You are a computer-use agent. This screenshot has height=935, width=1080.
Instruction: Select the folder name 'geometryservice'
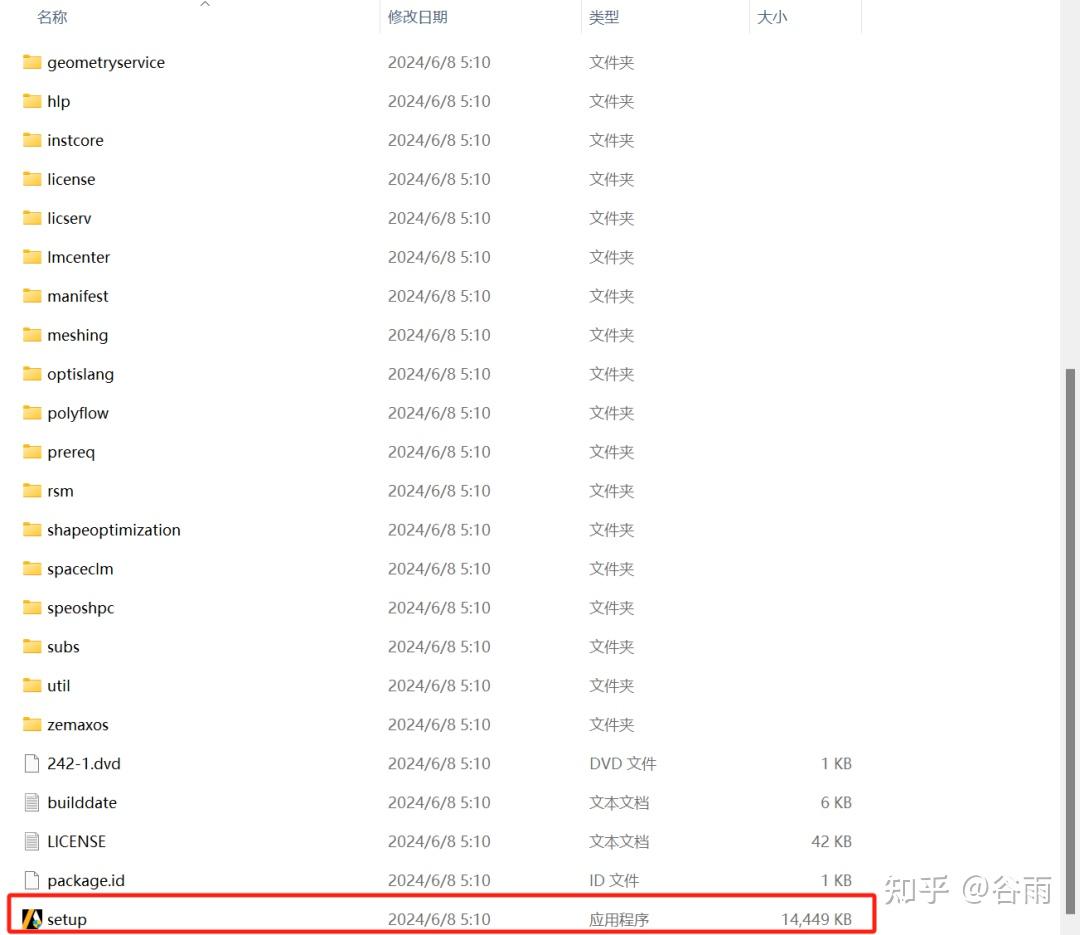pyautogui.click(x=106, y=62)
